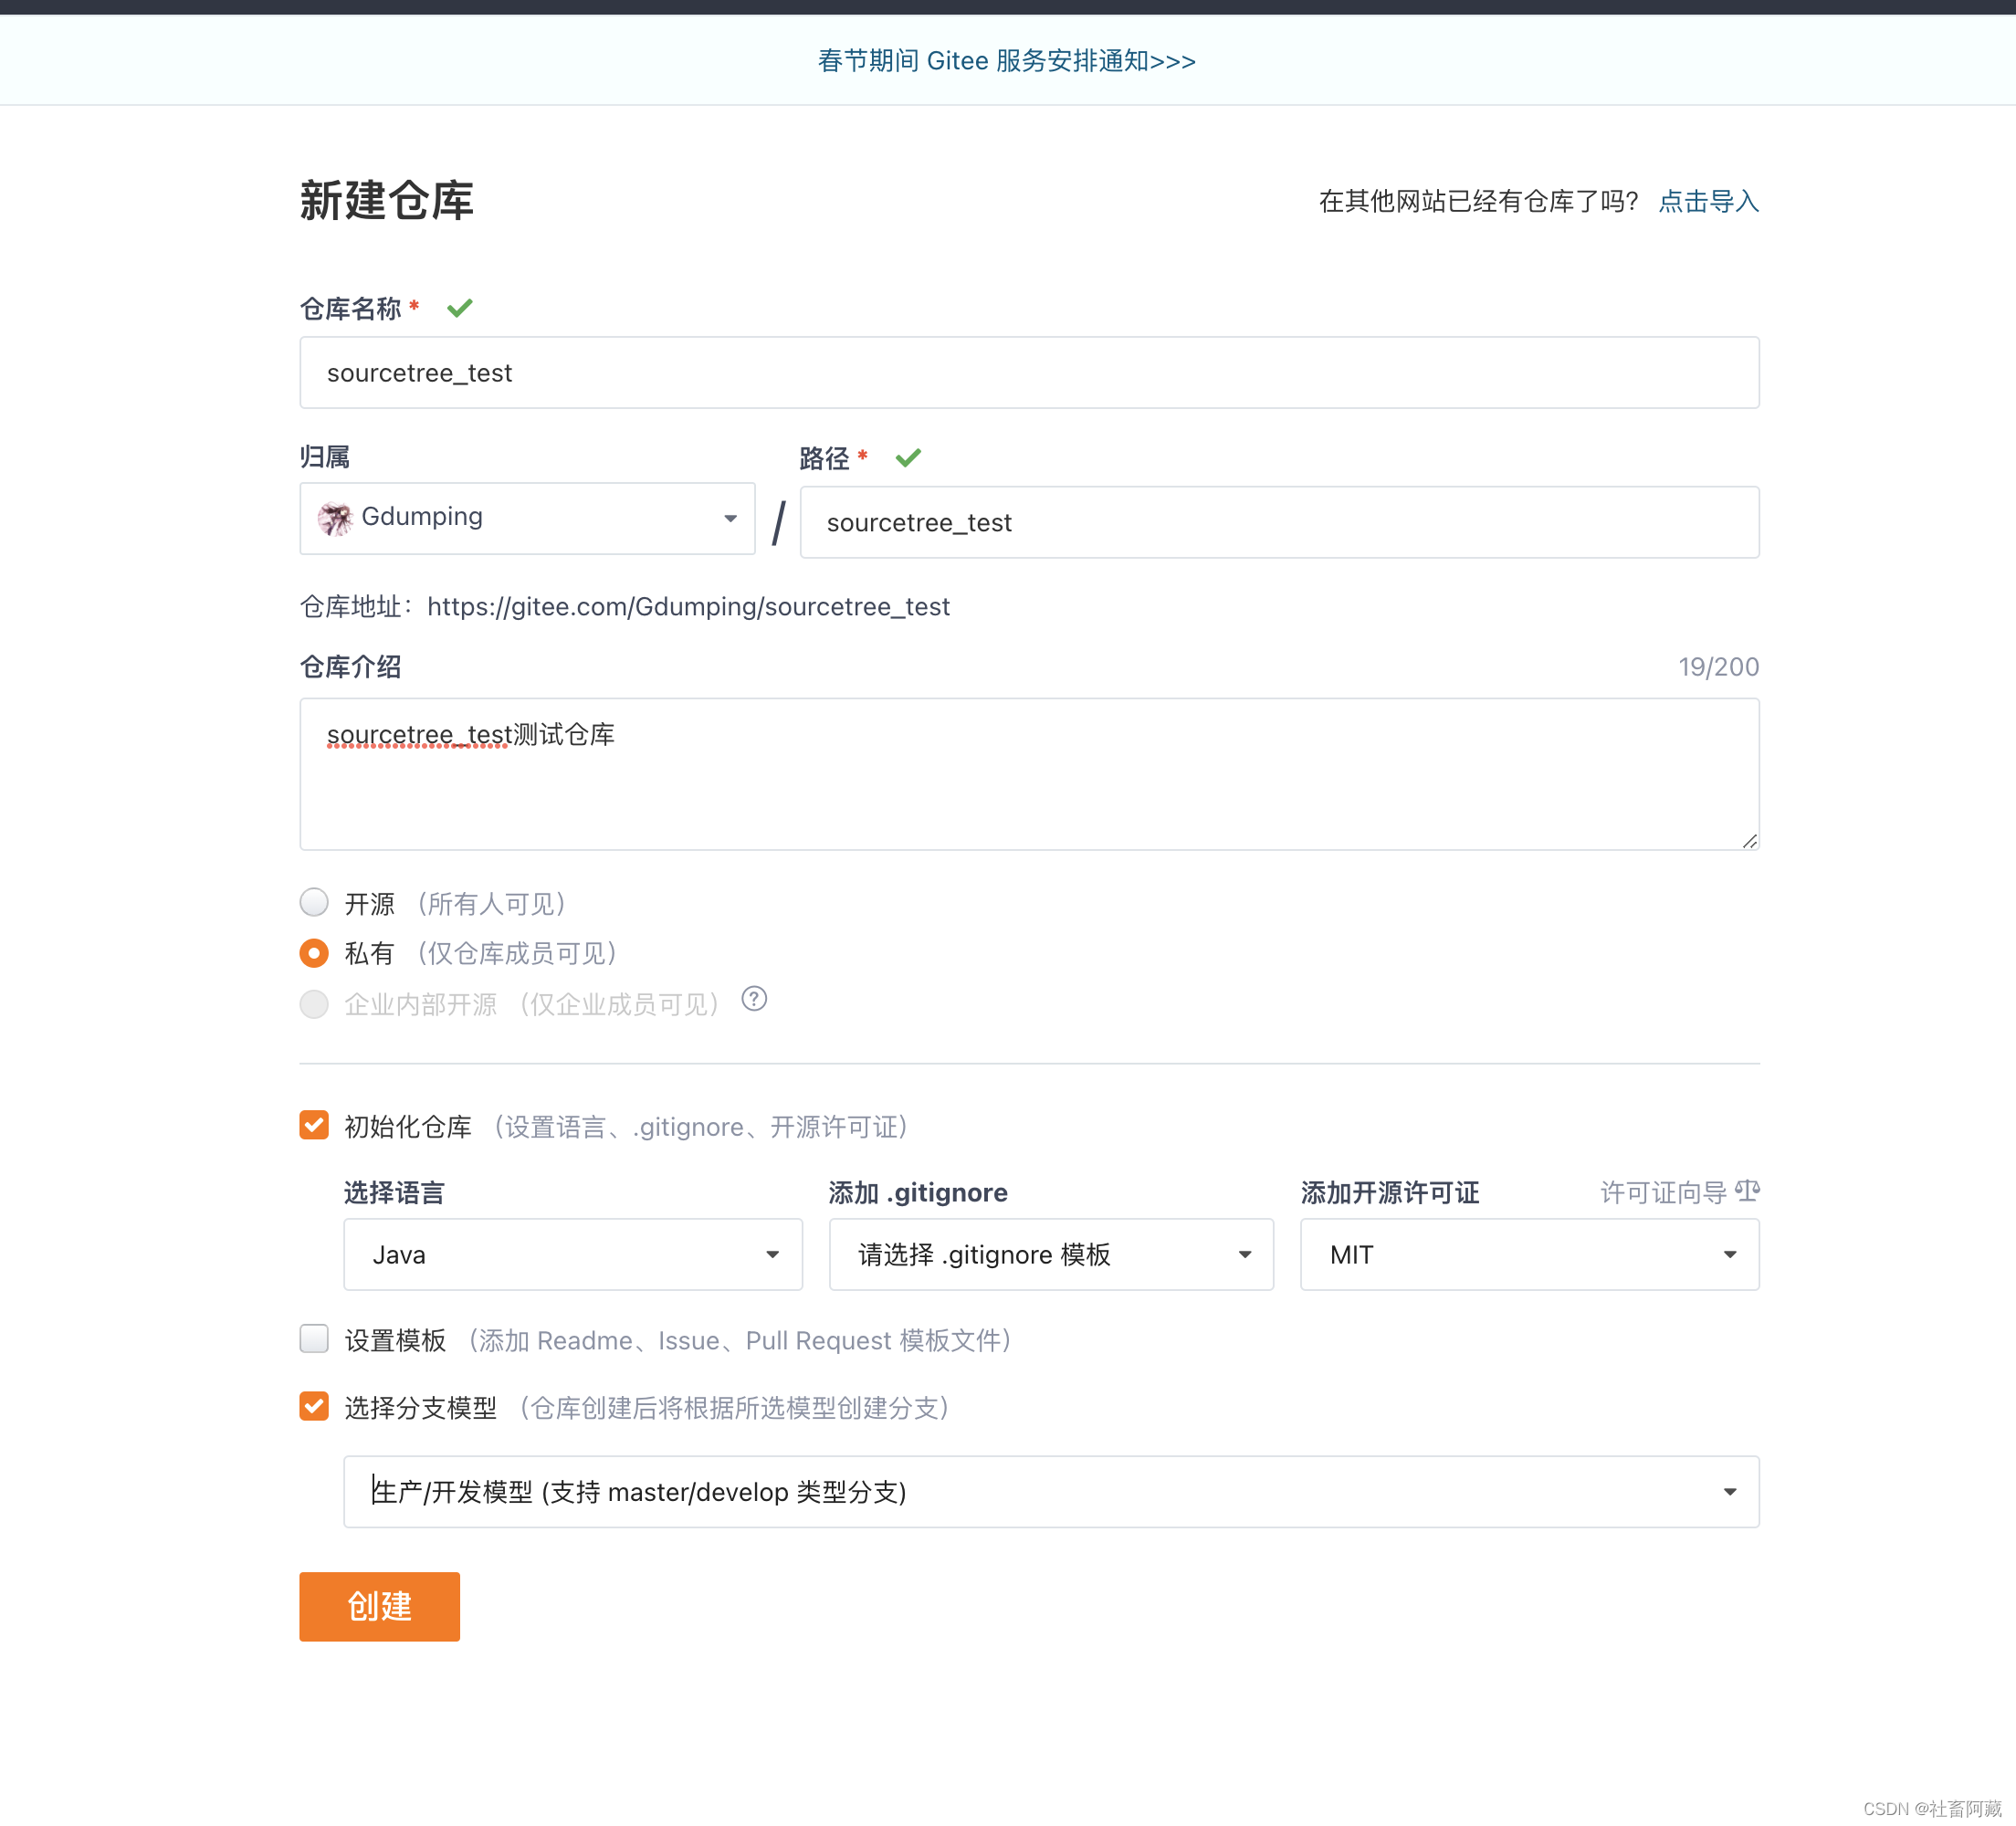Select the 开源 public radio button
This screenshot has width=2016, height=1826.
[314, 902]
